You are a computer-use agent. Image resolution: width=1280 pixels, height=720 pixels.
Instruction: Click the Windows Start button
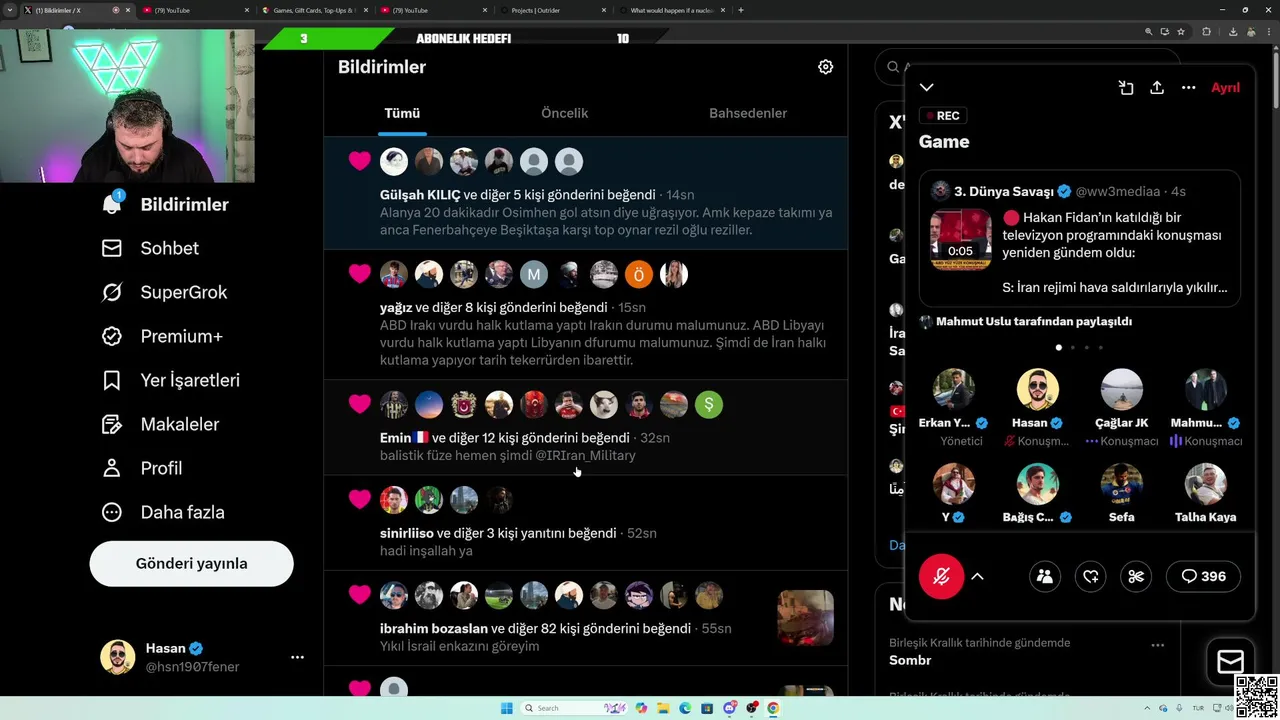point(506,708)
